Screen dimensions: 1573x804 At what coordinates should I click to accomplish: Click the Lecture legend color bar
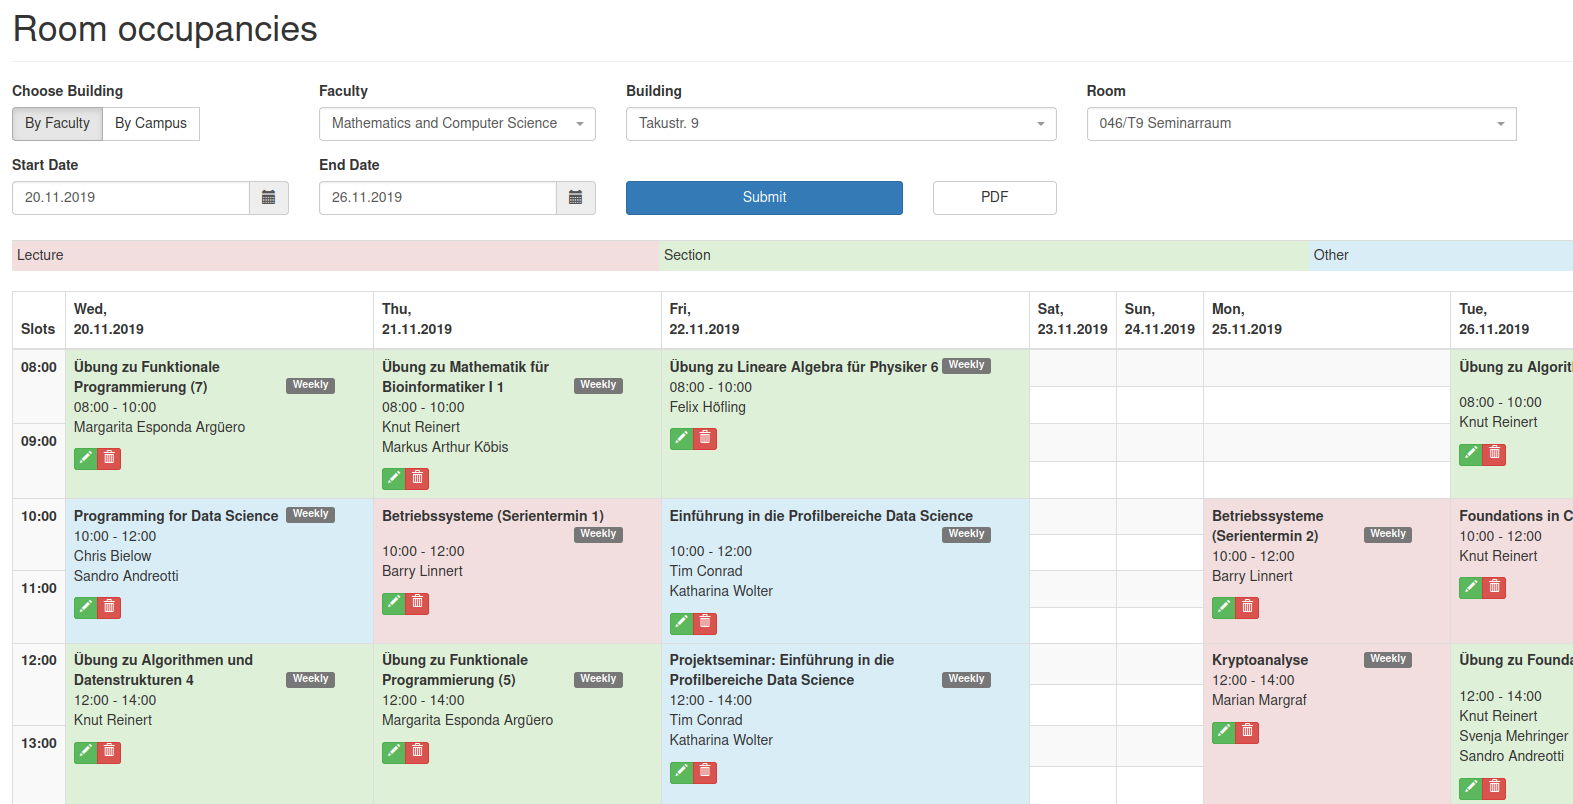click(x=335, y=256)
